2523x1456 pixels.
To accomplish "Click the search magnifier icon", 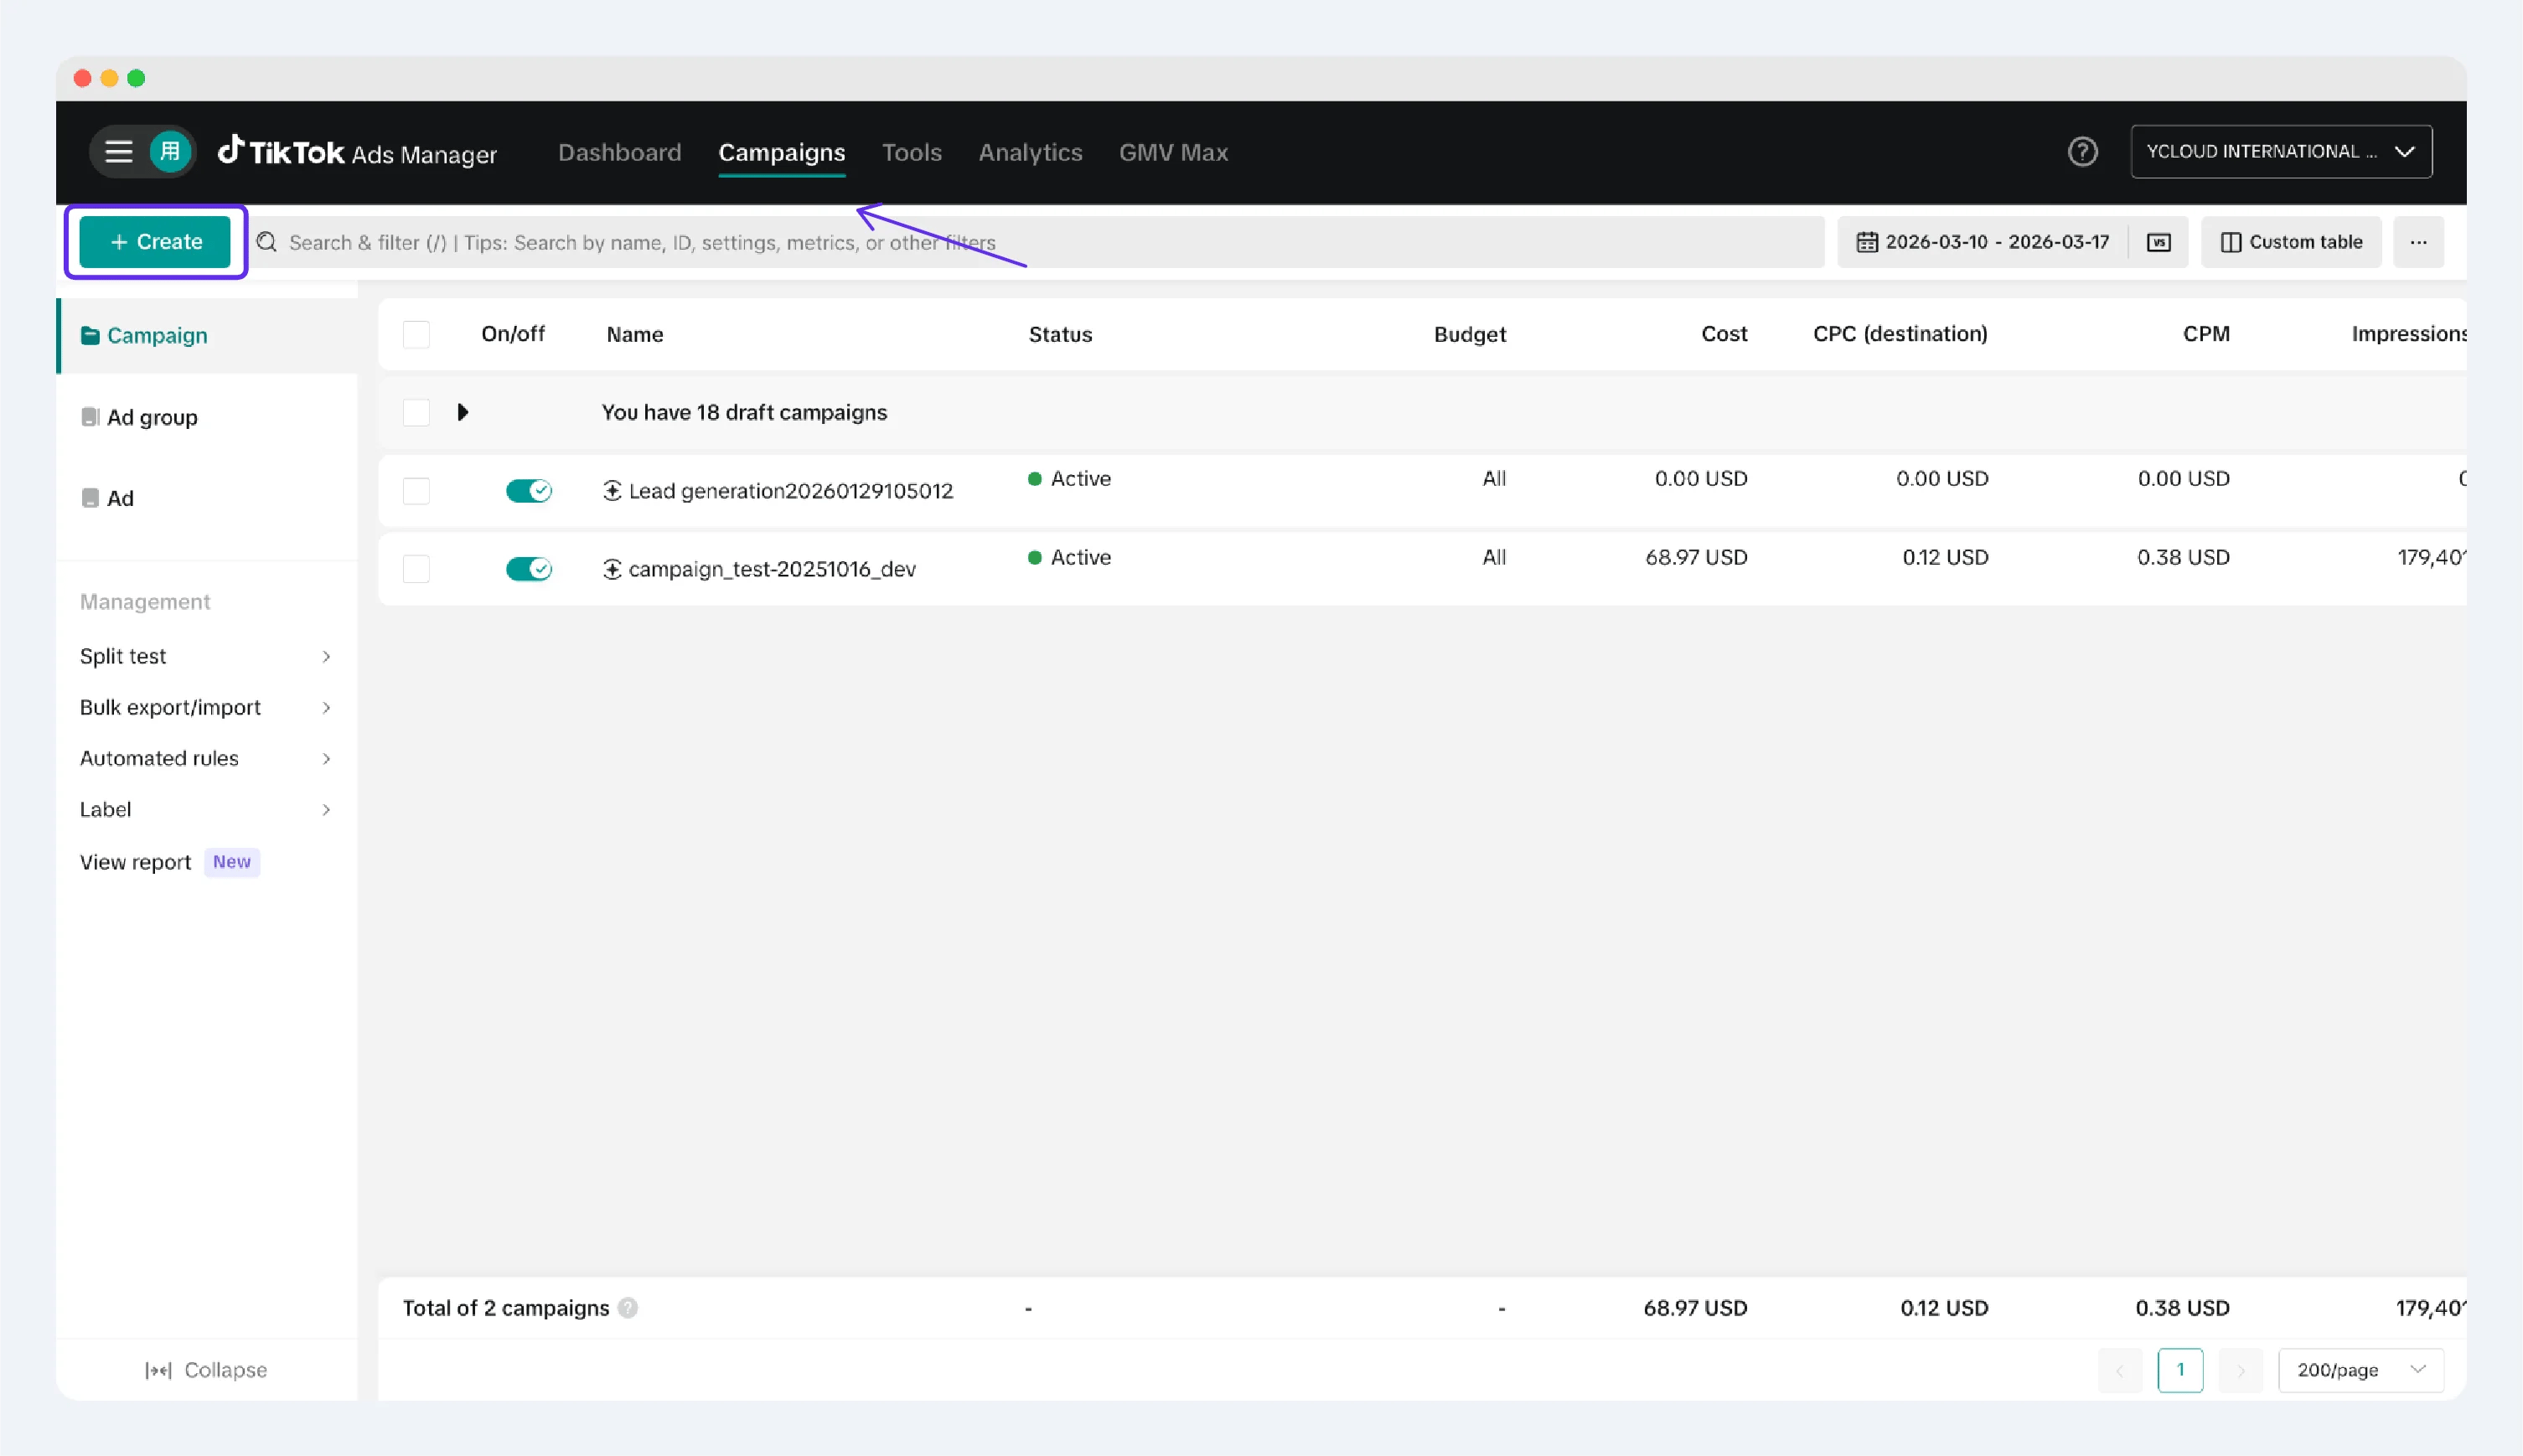I will click(x=266, y=242).
